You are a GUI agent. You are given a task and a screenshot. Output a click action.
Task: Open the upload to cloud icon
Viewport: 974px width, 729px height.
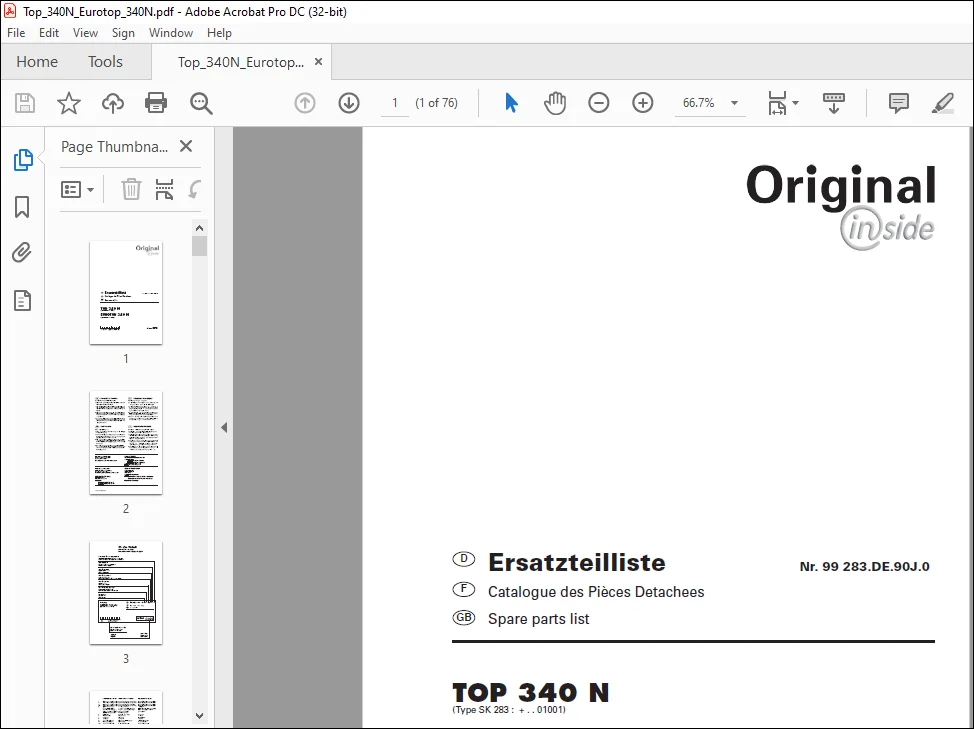pyautogui.click(x=112, y=102)
